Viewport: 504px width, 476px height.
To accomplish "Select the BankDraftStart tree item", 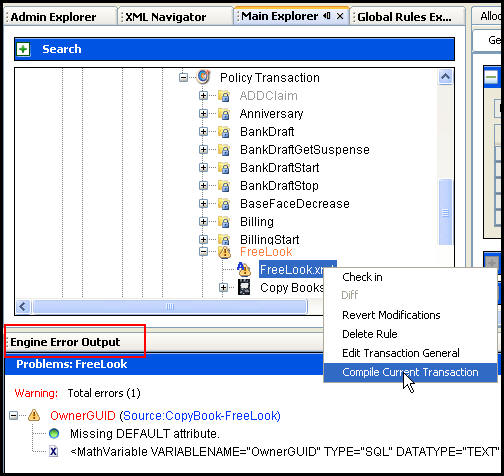I will coord(279,168).
